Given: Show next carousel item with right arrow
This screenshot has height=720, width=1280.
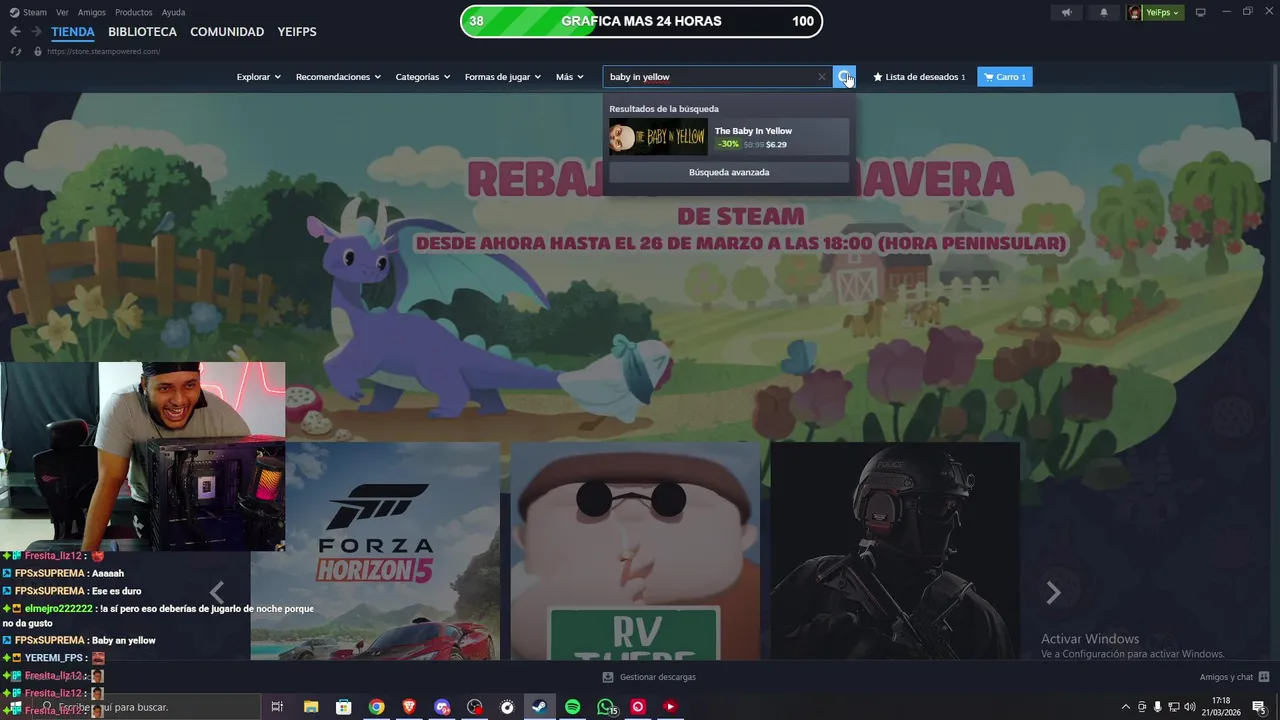Looking at the screenshot, I should tap(1053, 593).
